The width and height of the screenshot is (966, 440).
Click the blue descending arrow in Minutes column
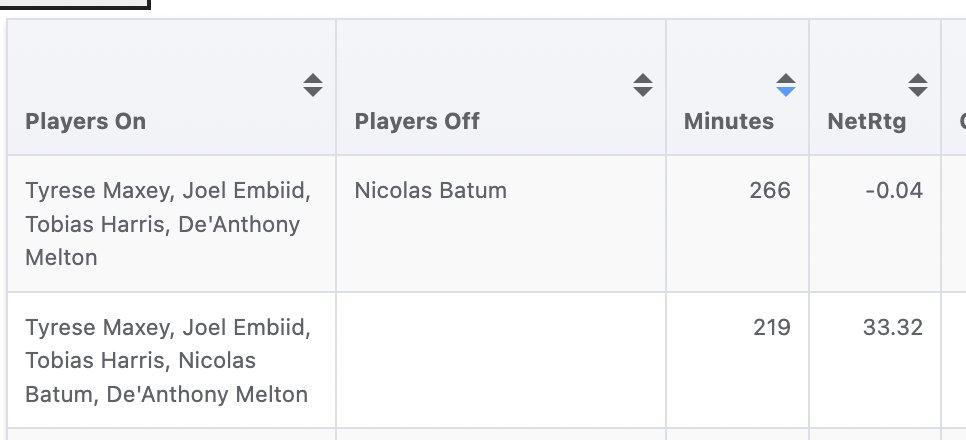tap(786, 91)
